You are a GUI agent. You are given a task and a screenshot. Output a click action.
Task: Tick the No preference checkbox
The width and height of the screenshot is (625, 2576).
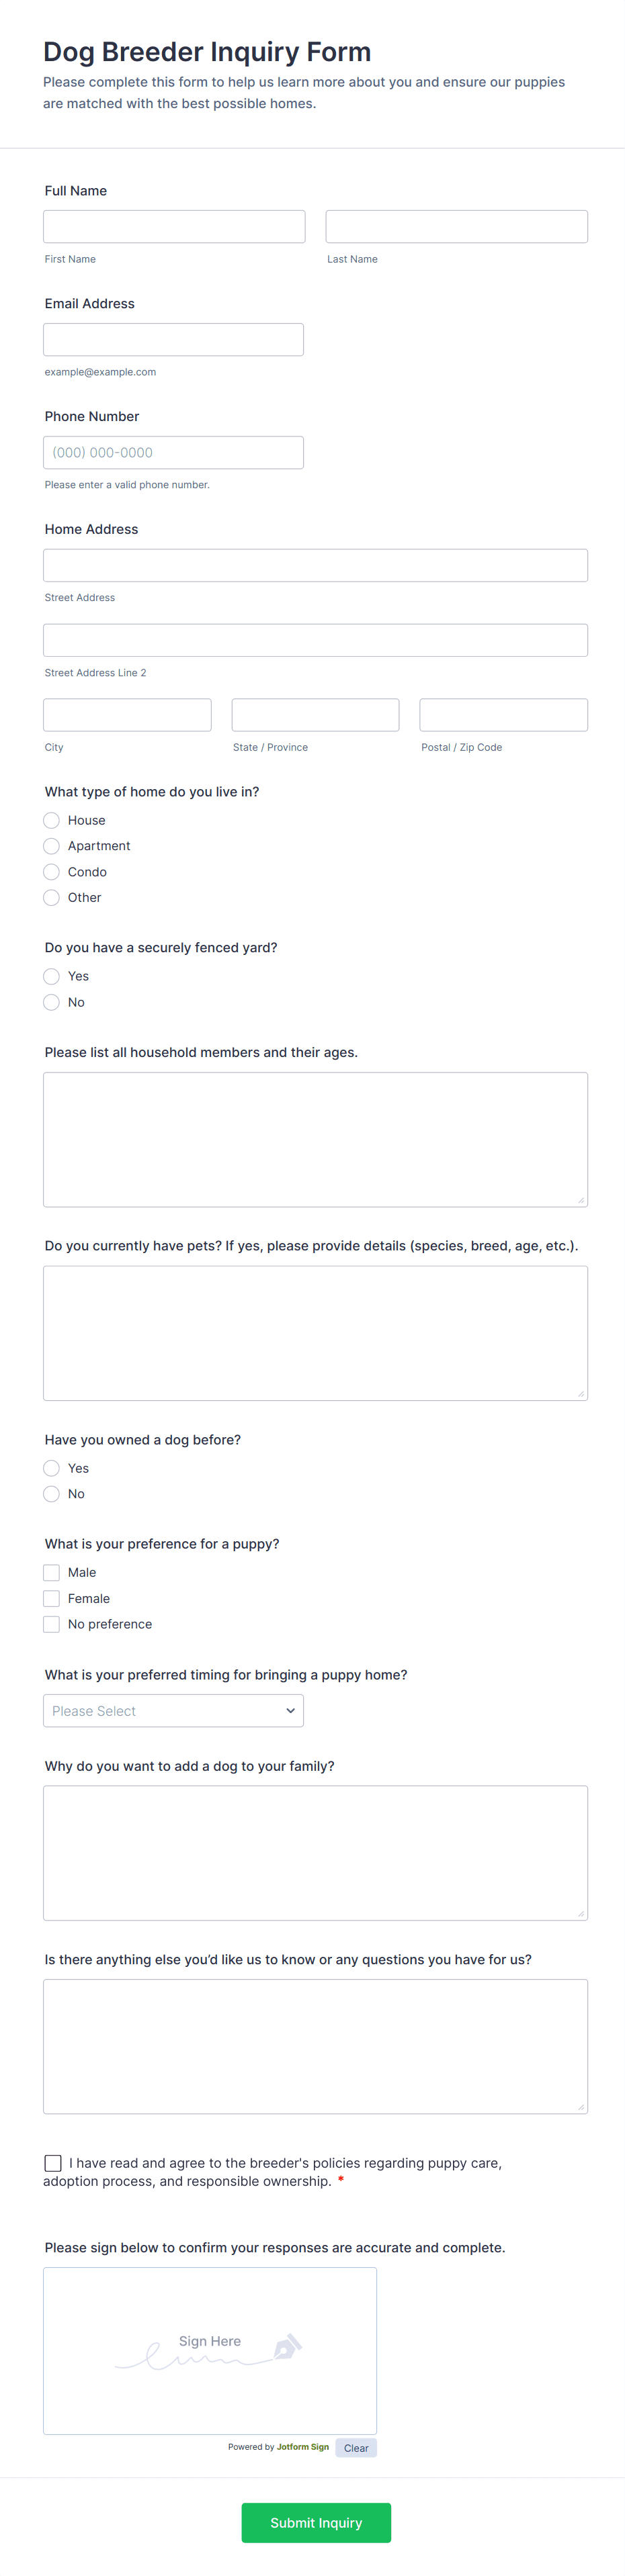[52, 1625]
